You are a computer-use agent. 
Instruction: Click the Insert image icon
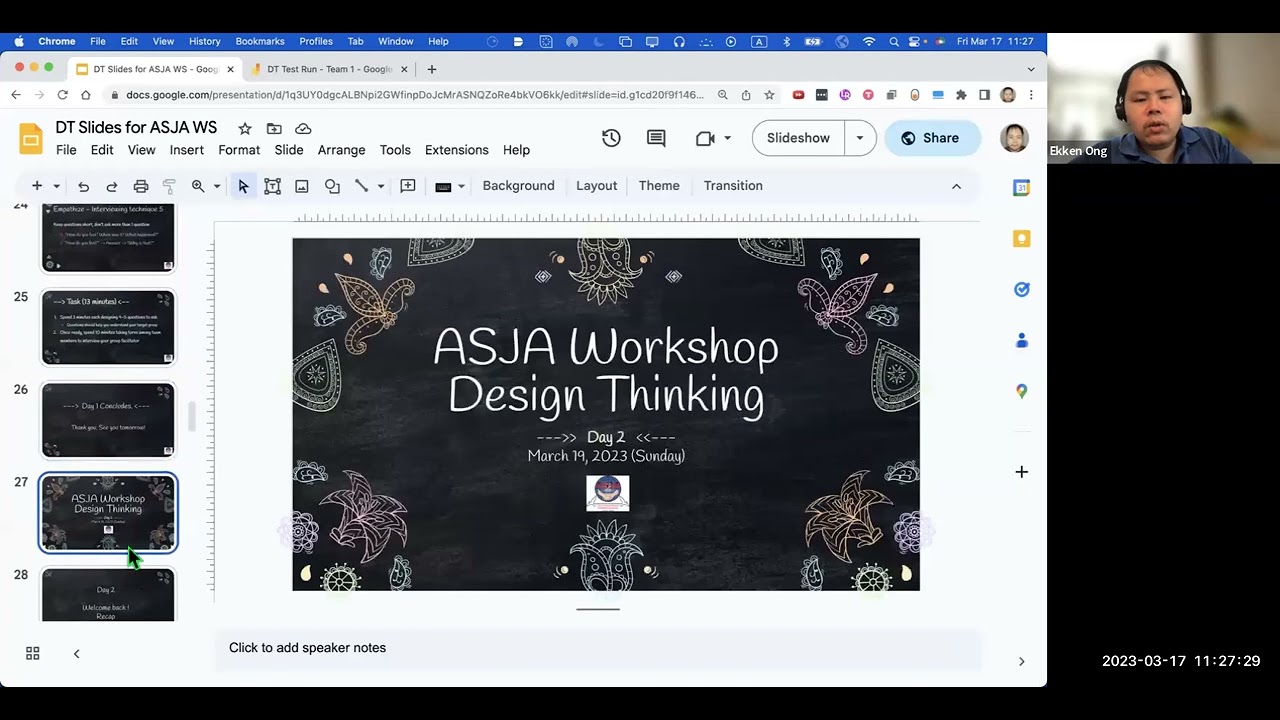(x=302, y=186)
